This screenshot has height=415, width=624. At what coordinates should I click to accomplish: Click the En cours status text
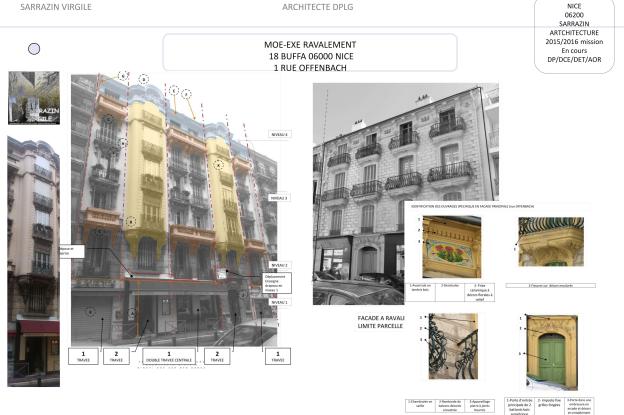click(x=574, y=51)
